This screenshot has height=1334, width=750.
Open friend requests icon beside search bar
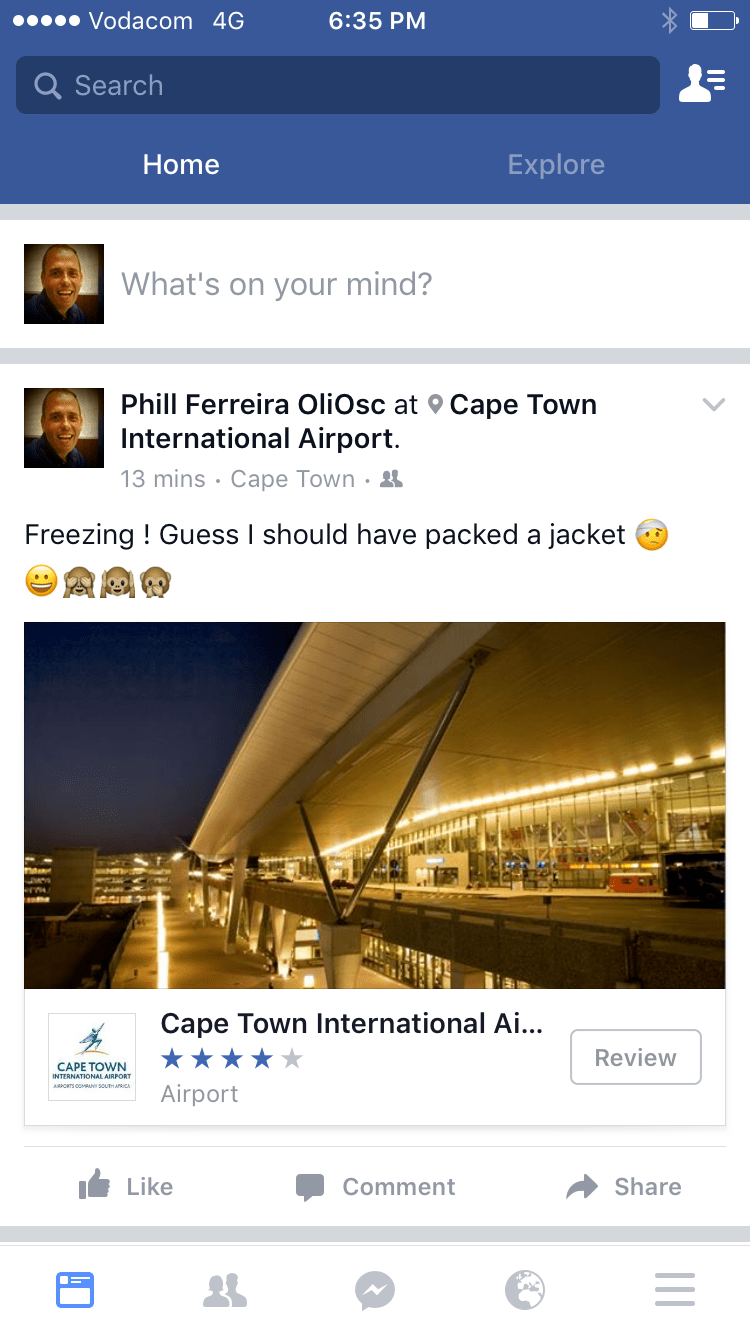(x=702, y=85)
